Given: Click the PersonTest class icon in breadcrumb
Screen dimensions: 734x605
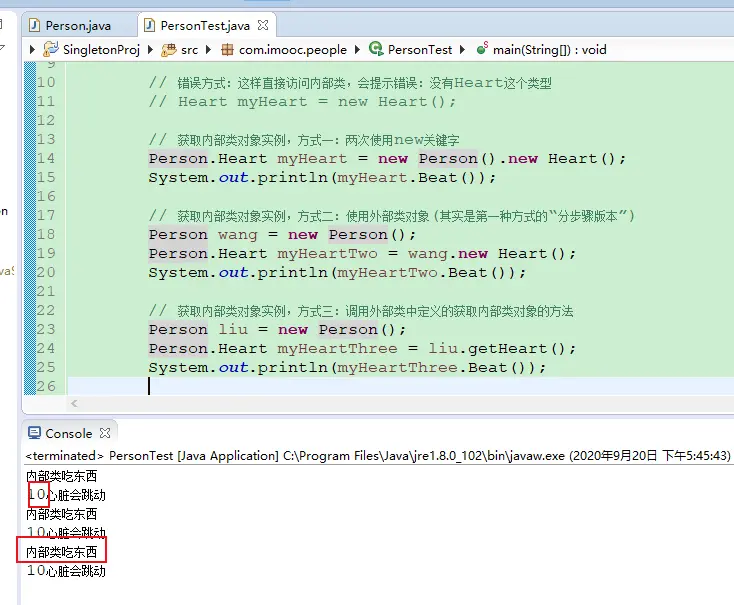Looking at the screenshot, I should point(376,49).
